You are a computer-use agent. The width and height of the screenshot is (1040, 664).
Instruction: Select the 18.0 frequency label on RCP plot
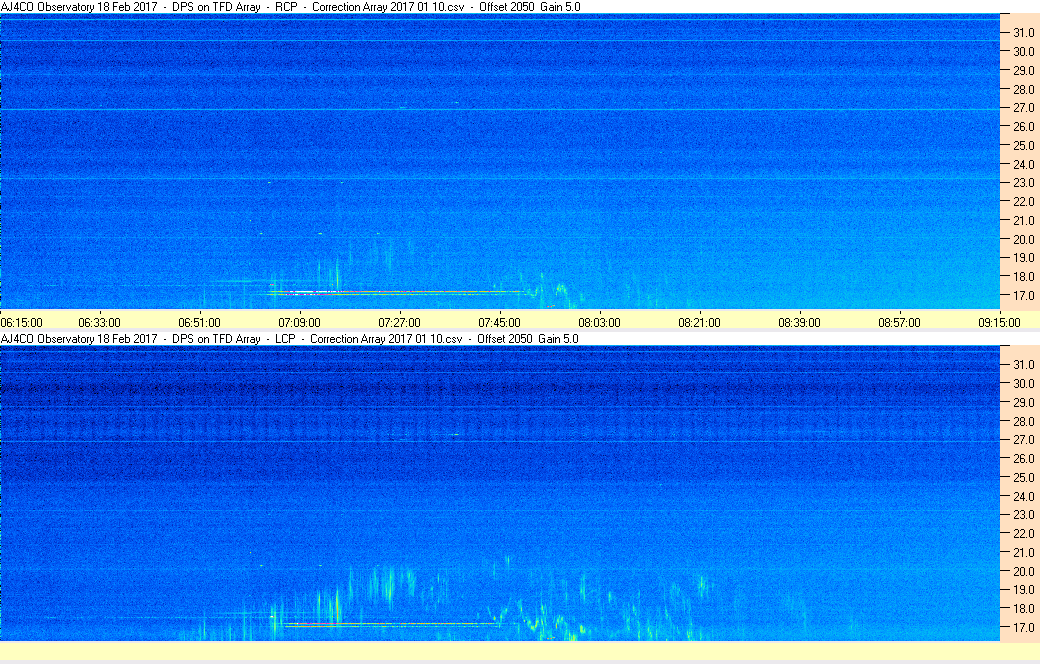(1023, 277)
